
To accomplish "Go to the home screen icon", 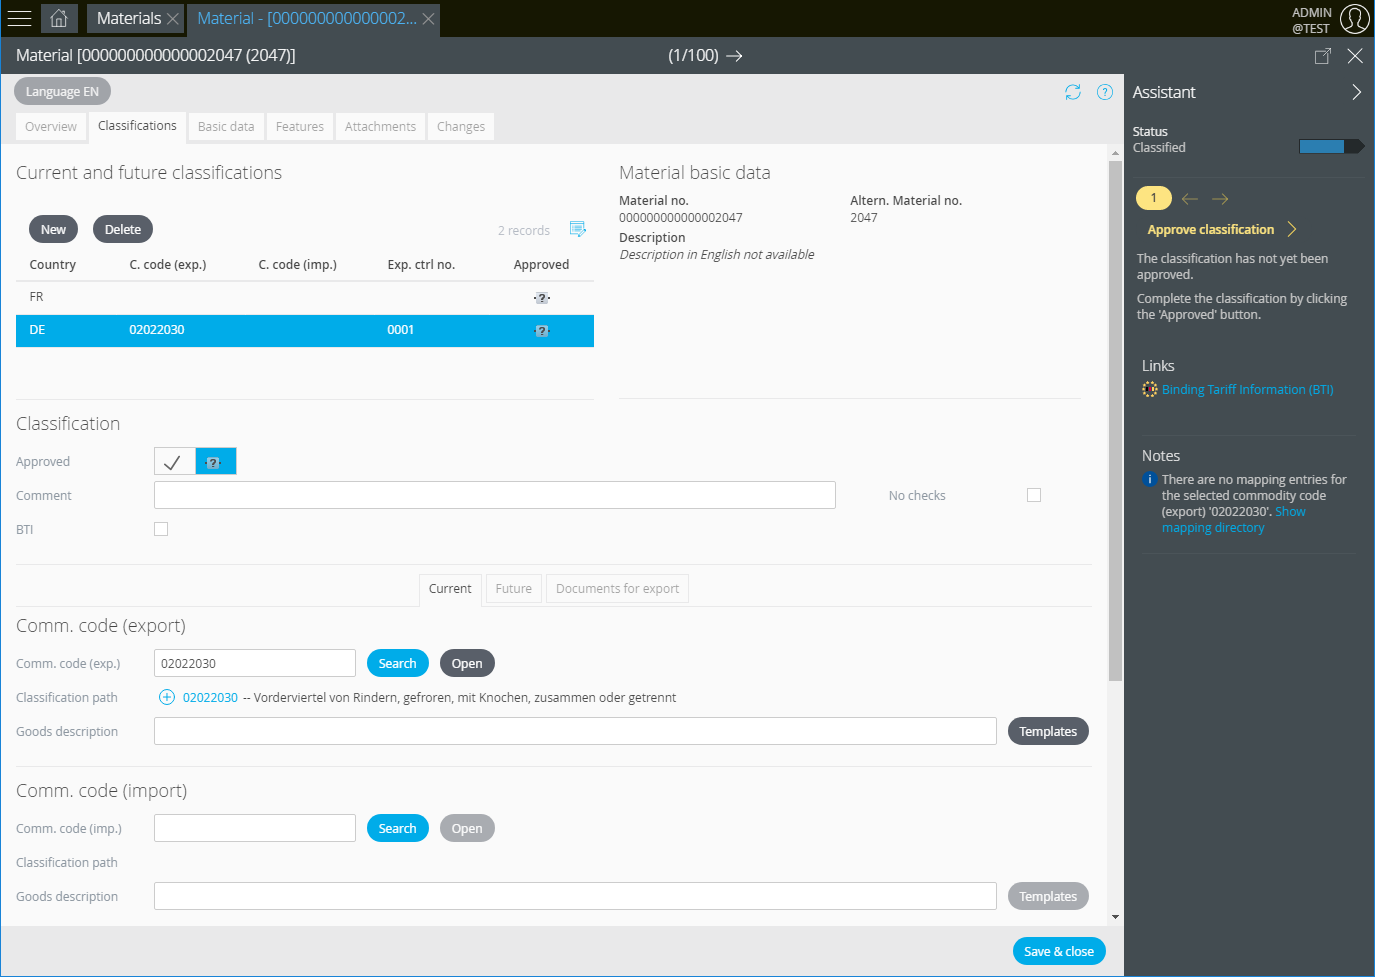I will click(59, 18).
